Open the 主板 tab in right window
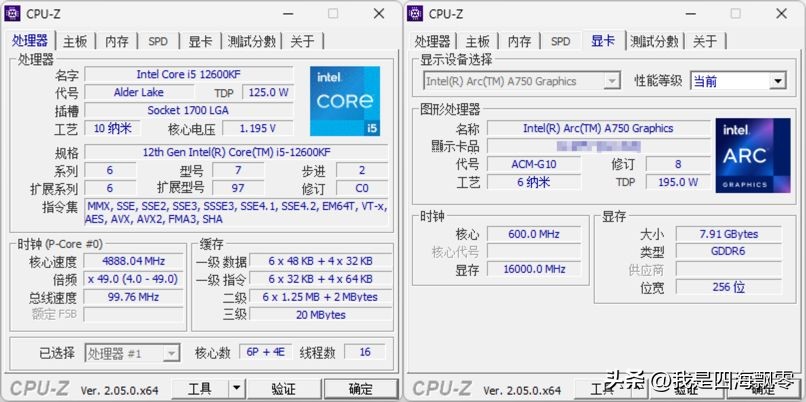 point(478,42)
